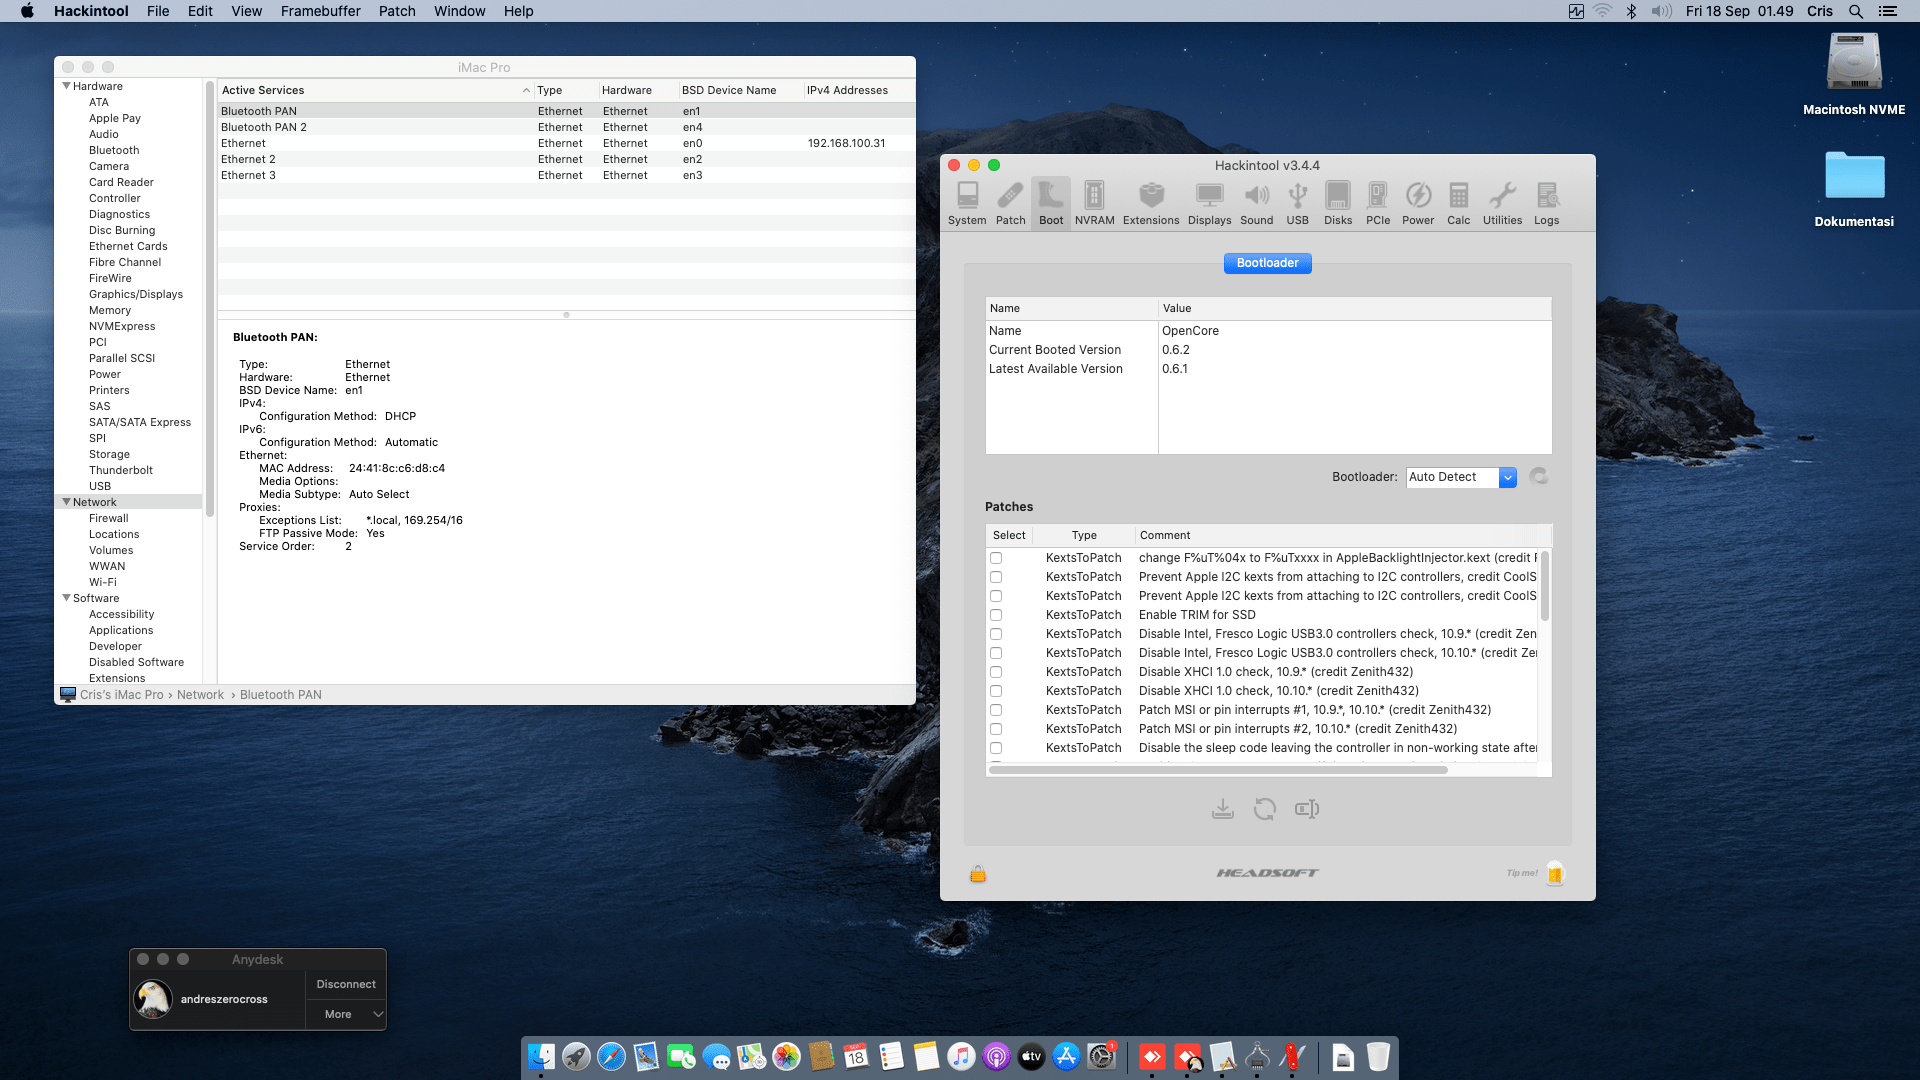Click the System Information sidebar scrollbar
This screenshot has width=1920, height=1080.
pyautogui.click(x=210, y=300)
